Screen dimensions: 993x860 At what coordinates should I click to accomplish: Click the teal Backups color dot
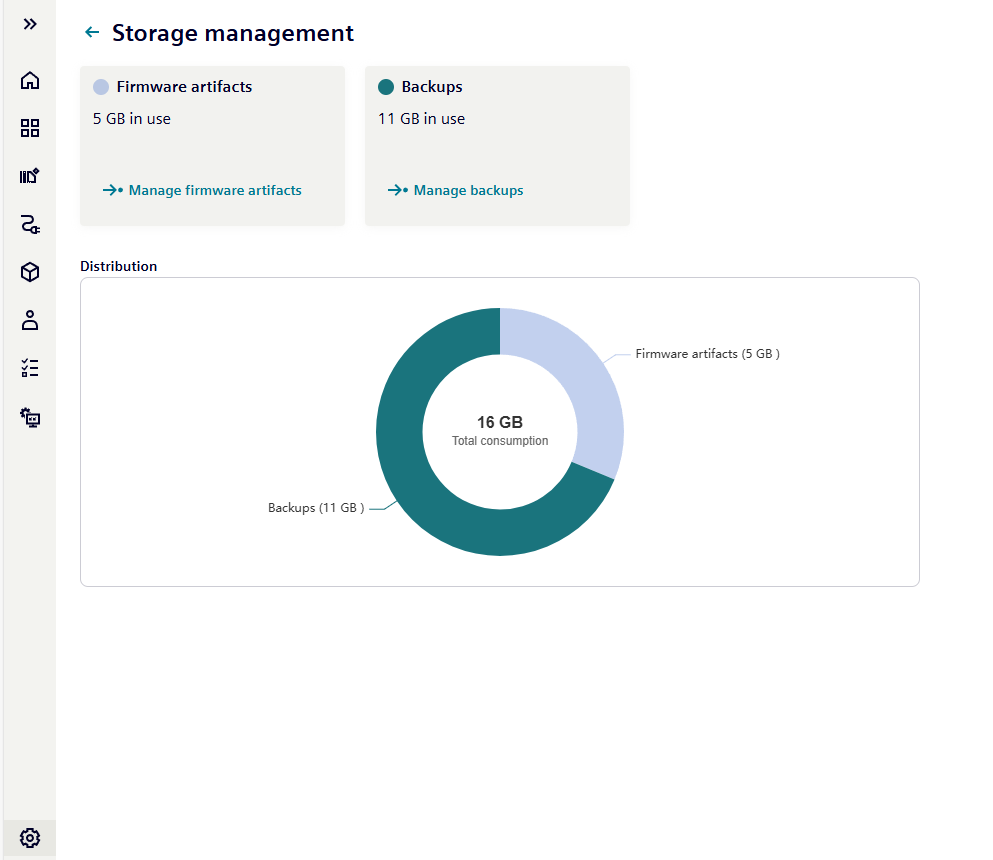click(386, 87)
